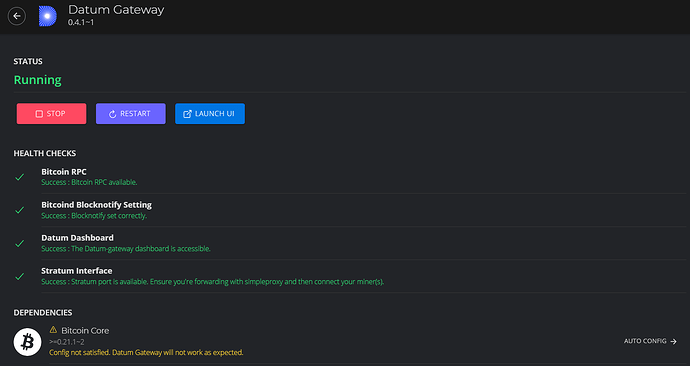Screen dimensions: 690x366
Task: Click the Datum Dashboard health checkmark
Action: coord(19,243)
